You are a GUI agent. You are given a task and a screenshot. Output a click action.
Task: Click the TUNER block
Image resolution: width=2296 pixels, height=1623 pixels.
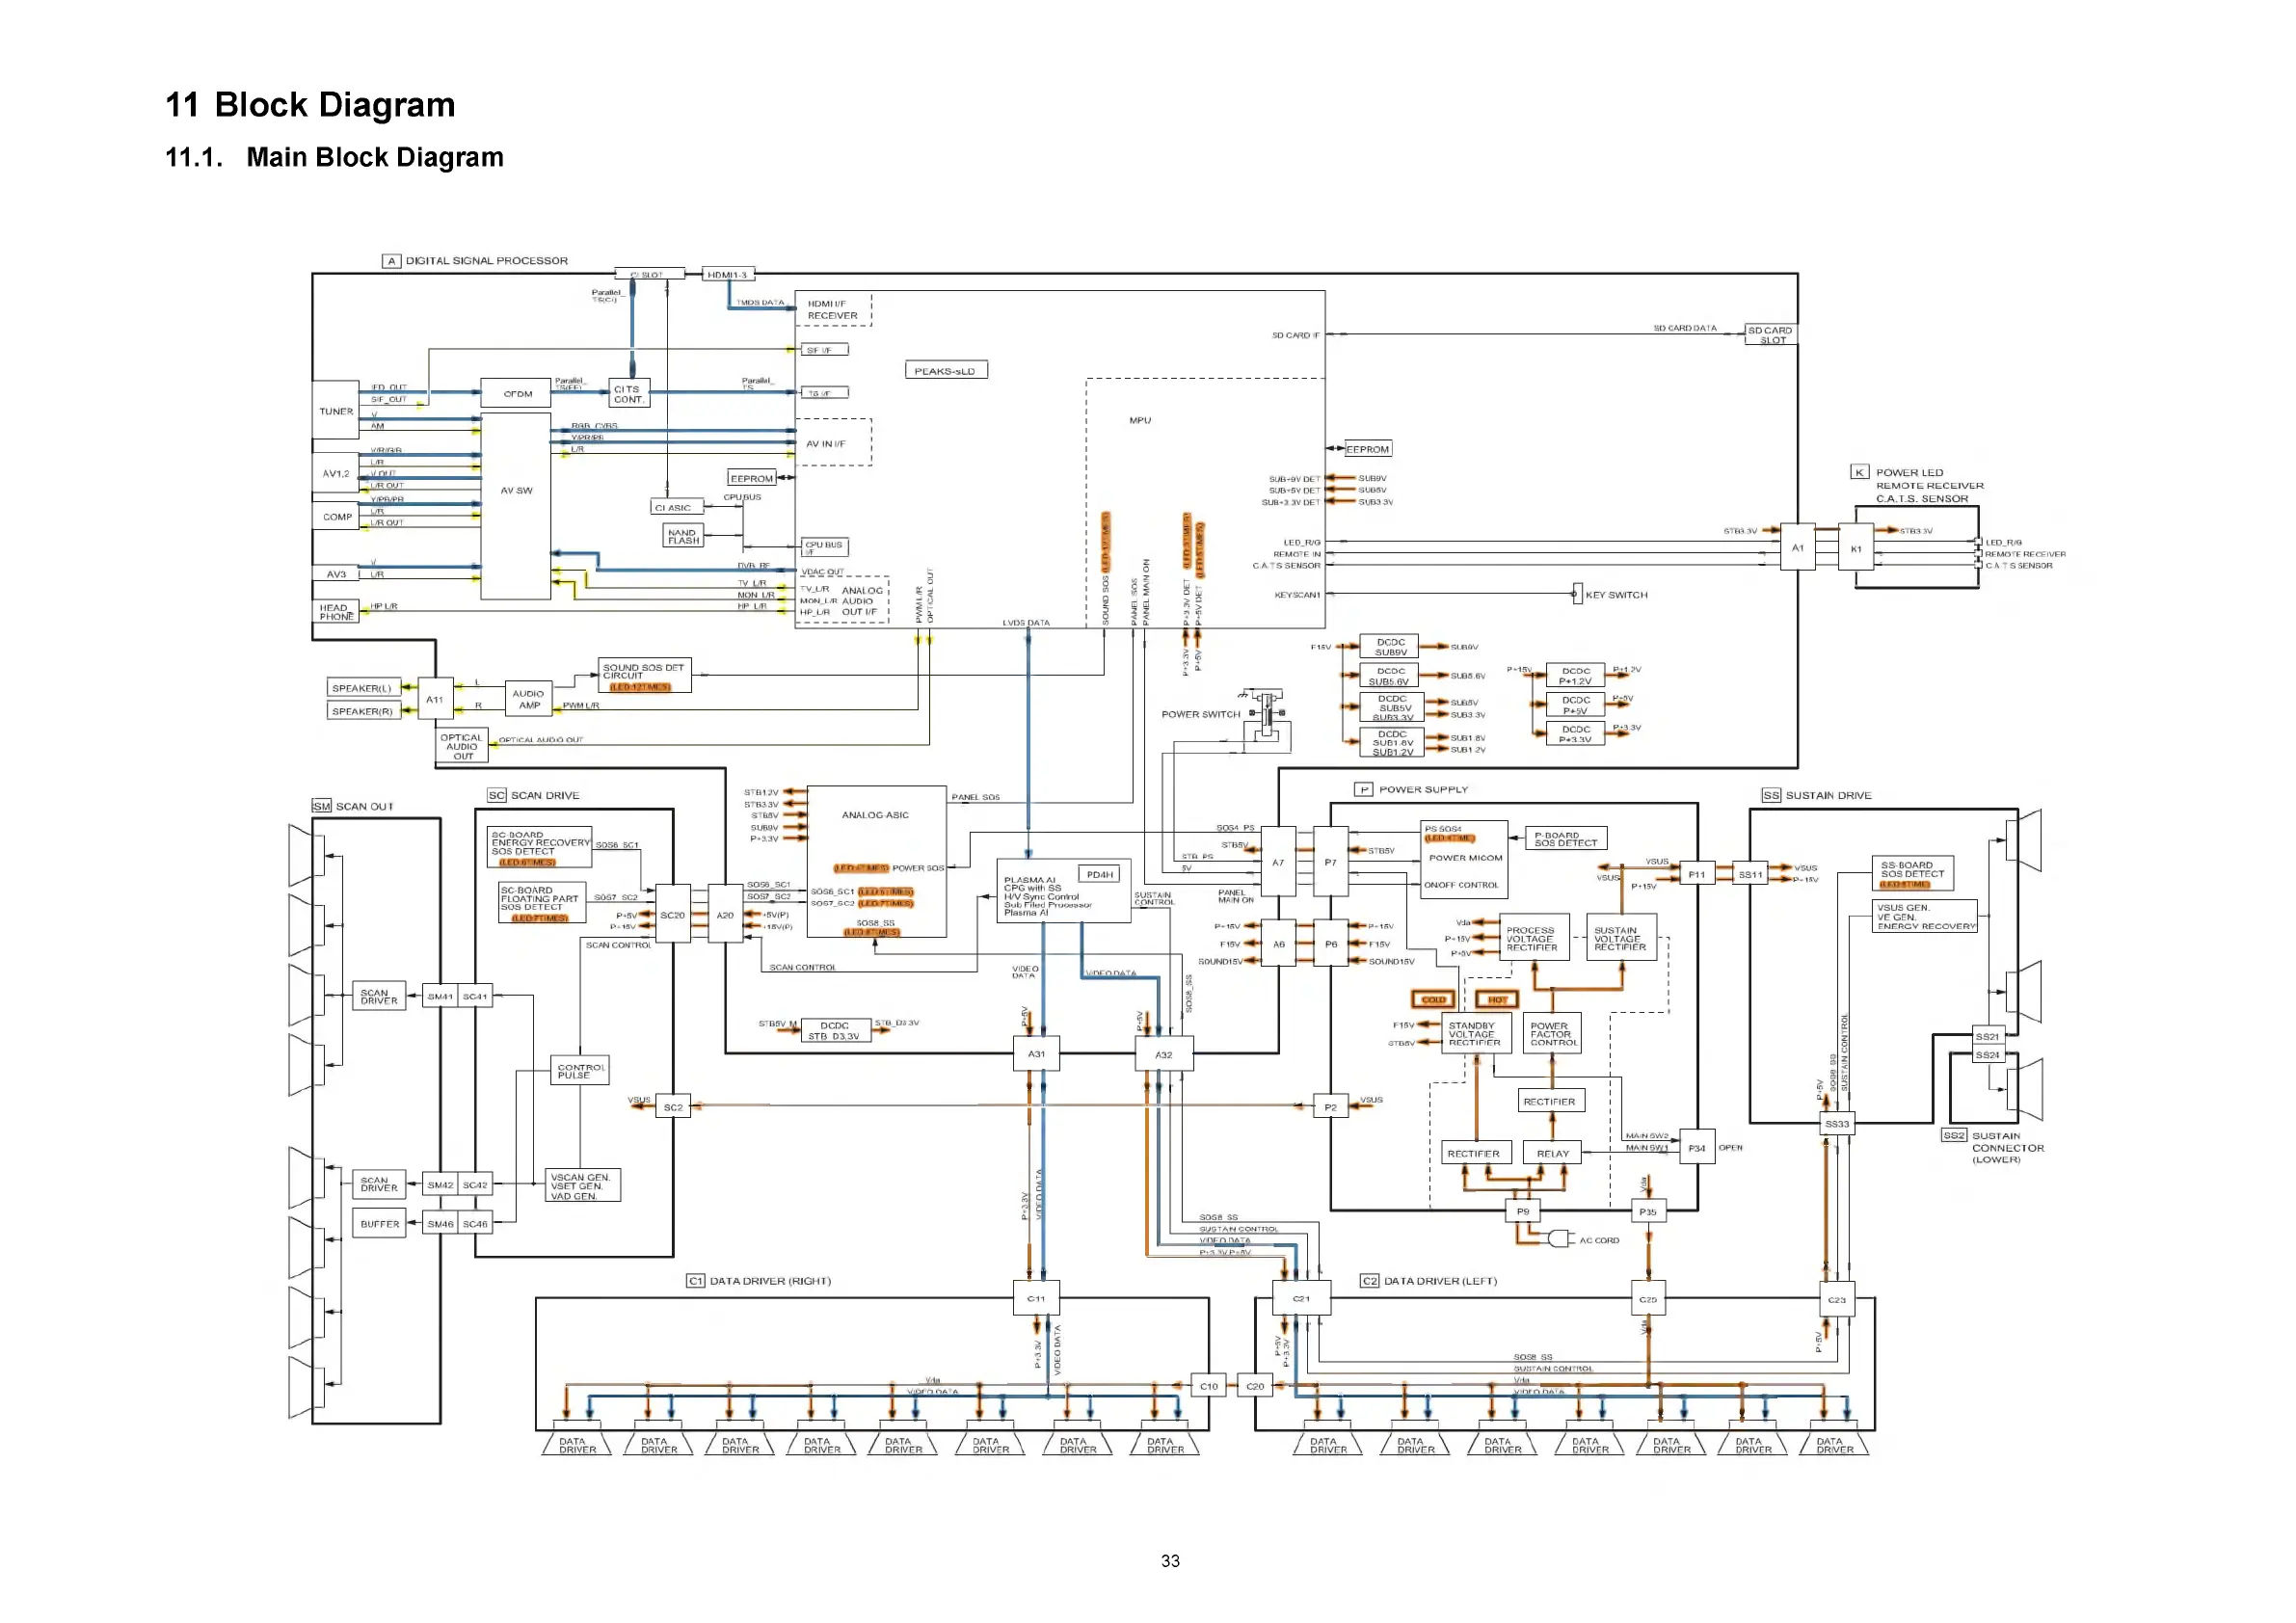336,410
